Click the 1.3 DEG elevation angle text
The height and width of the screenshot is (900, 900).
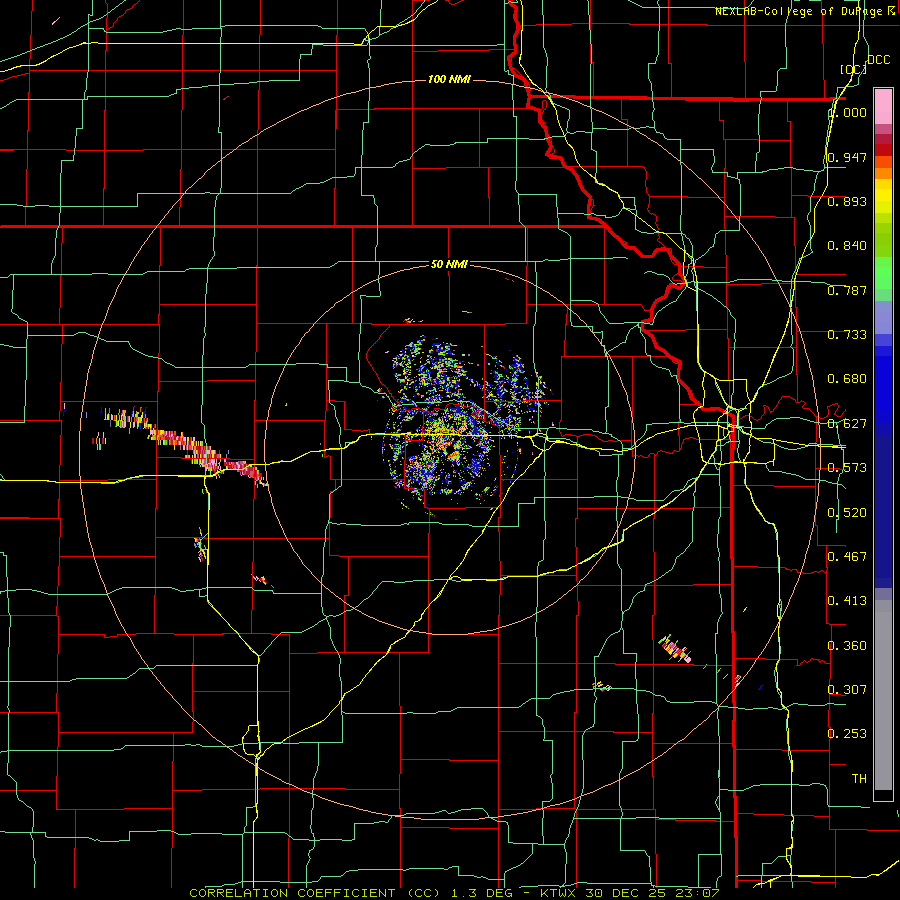(482, 893)
